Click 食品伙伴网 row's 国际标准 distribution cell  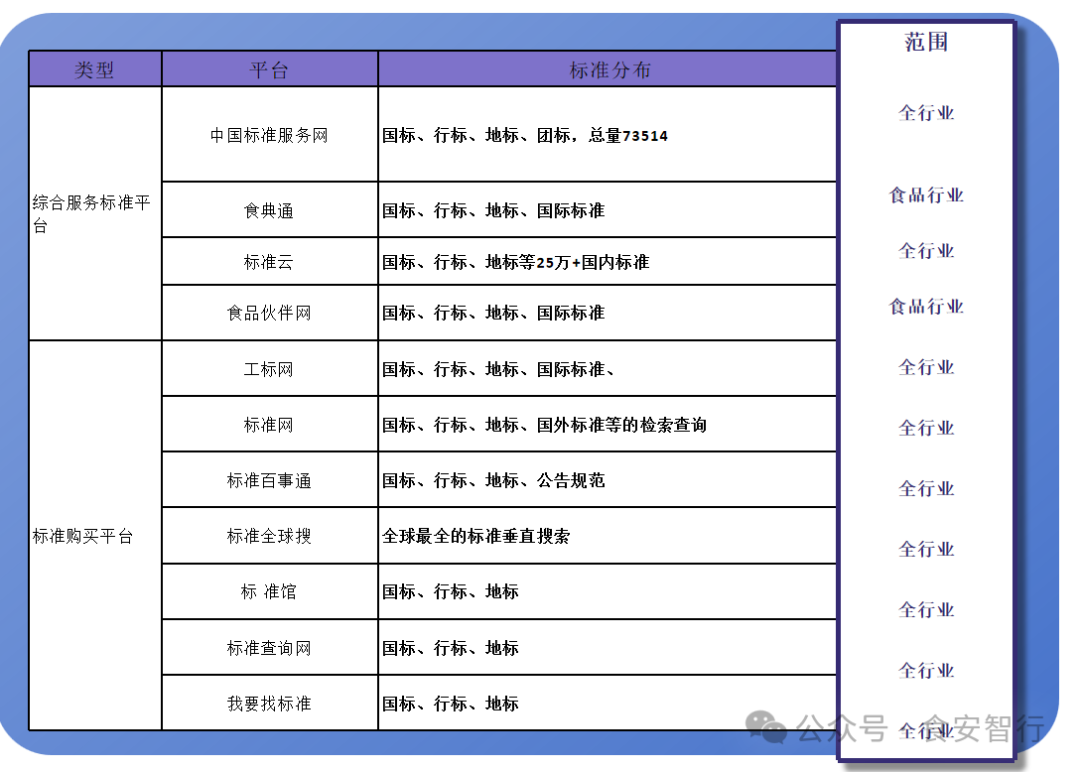608,313
